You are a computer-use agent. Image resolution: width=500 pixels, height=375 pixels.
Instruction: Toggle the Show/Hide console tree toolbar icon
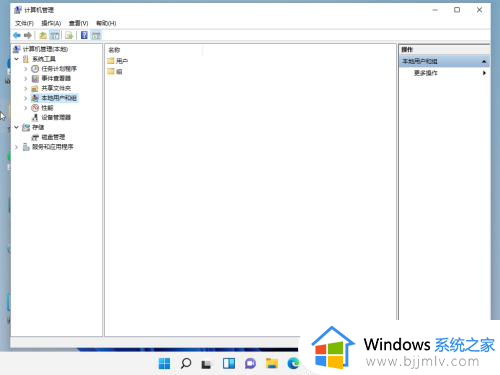coord(54,35)
